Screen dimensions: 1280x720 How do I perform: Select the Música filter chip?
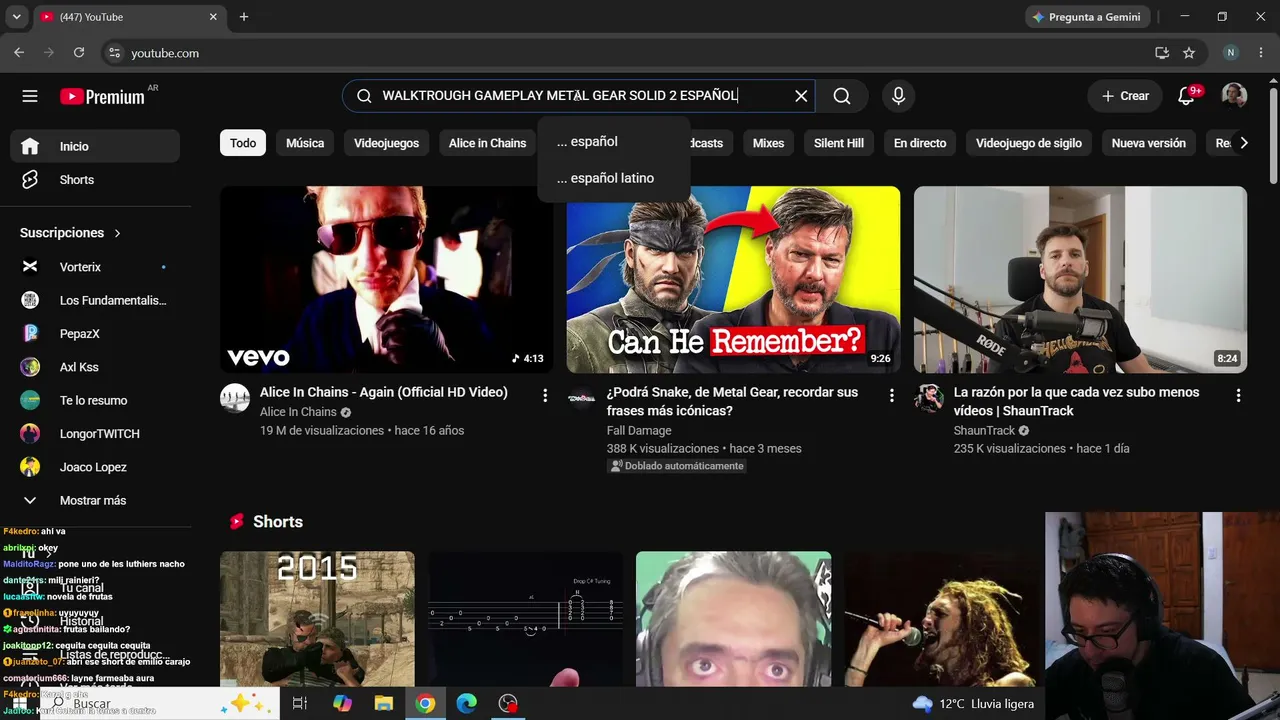(305, 143)
